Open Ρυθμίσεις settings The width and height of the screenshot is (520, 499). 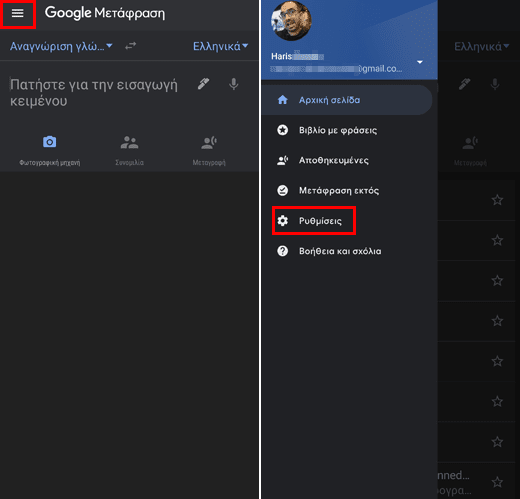[x=314, y=221]
